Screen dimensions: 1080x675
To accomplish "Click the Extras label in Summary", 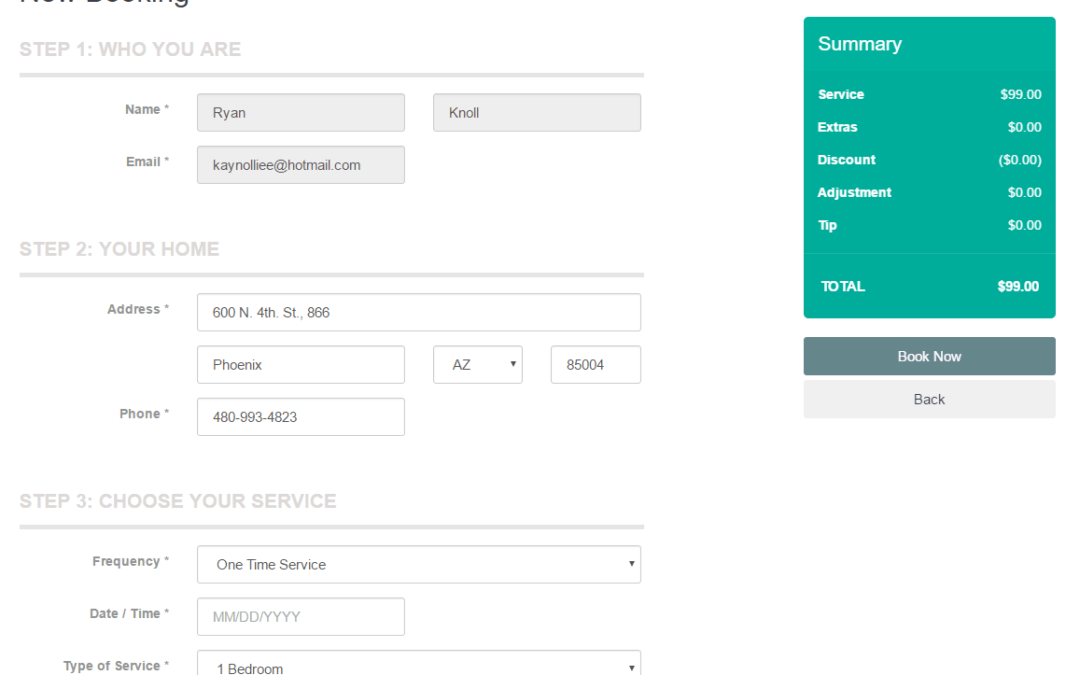I will [x=838, y=127].
